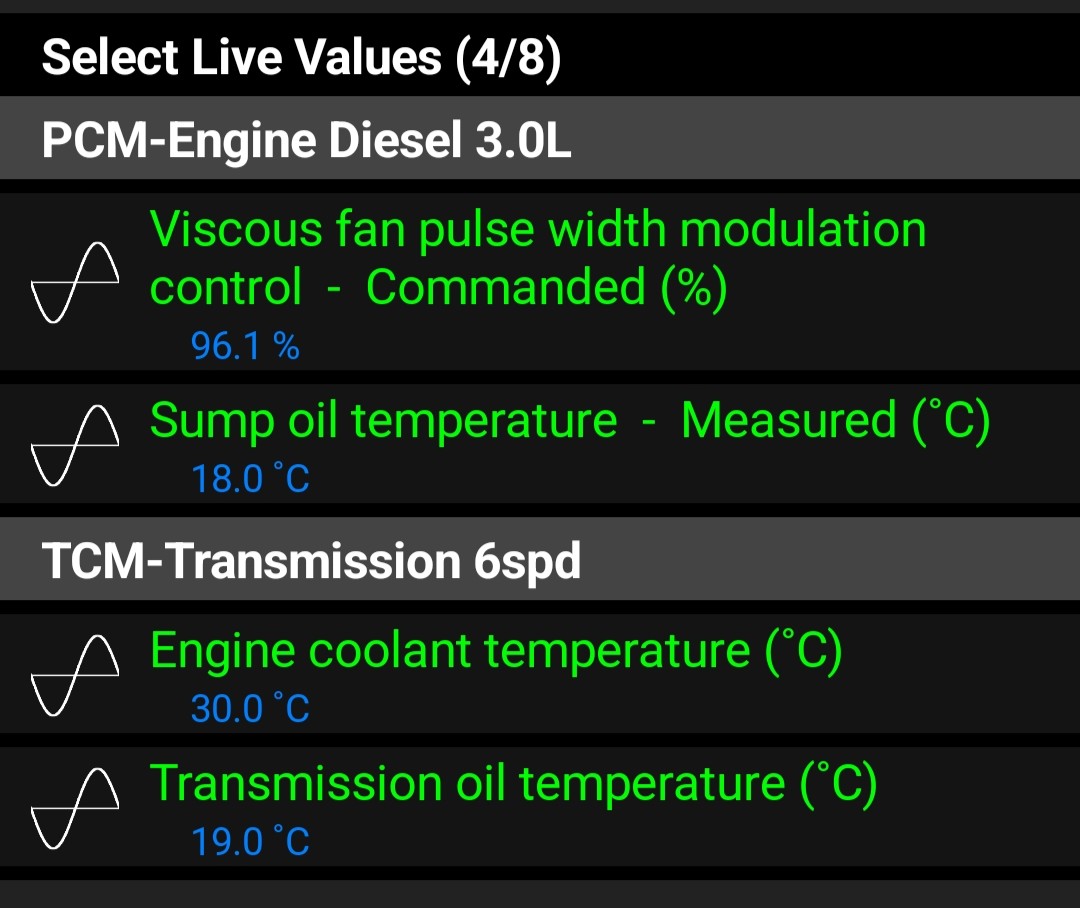
Task: Tap the waveform icon beside Transmission oil temperature
Action: 75,808
